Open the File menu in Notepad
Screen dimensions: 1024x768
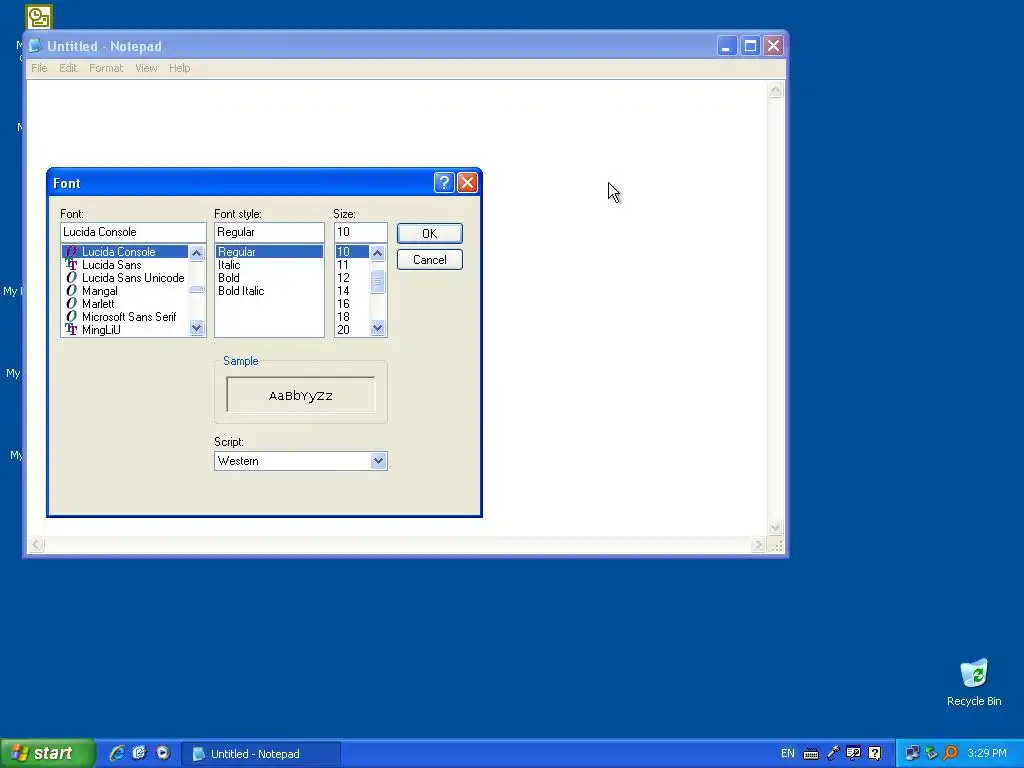[x=39, y=68]
